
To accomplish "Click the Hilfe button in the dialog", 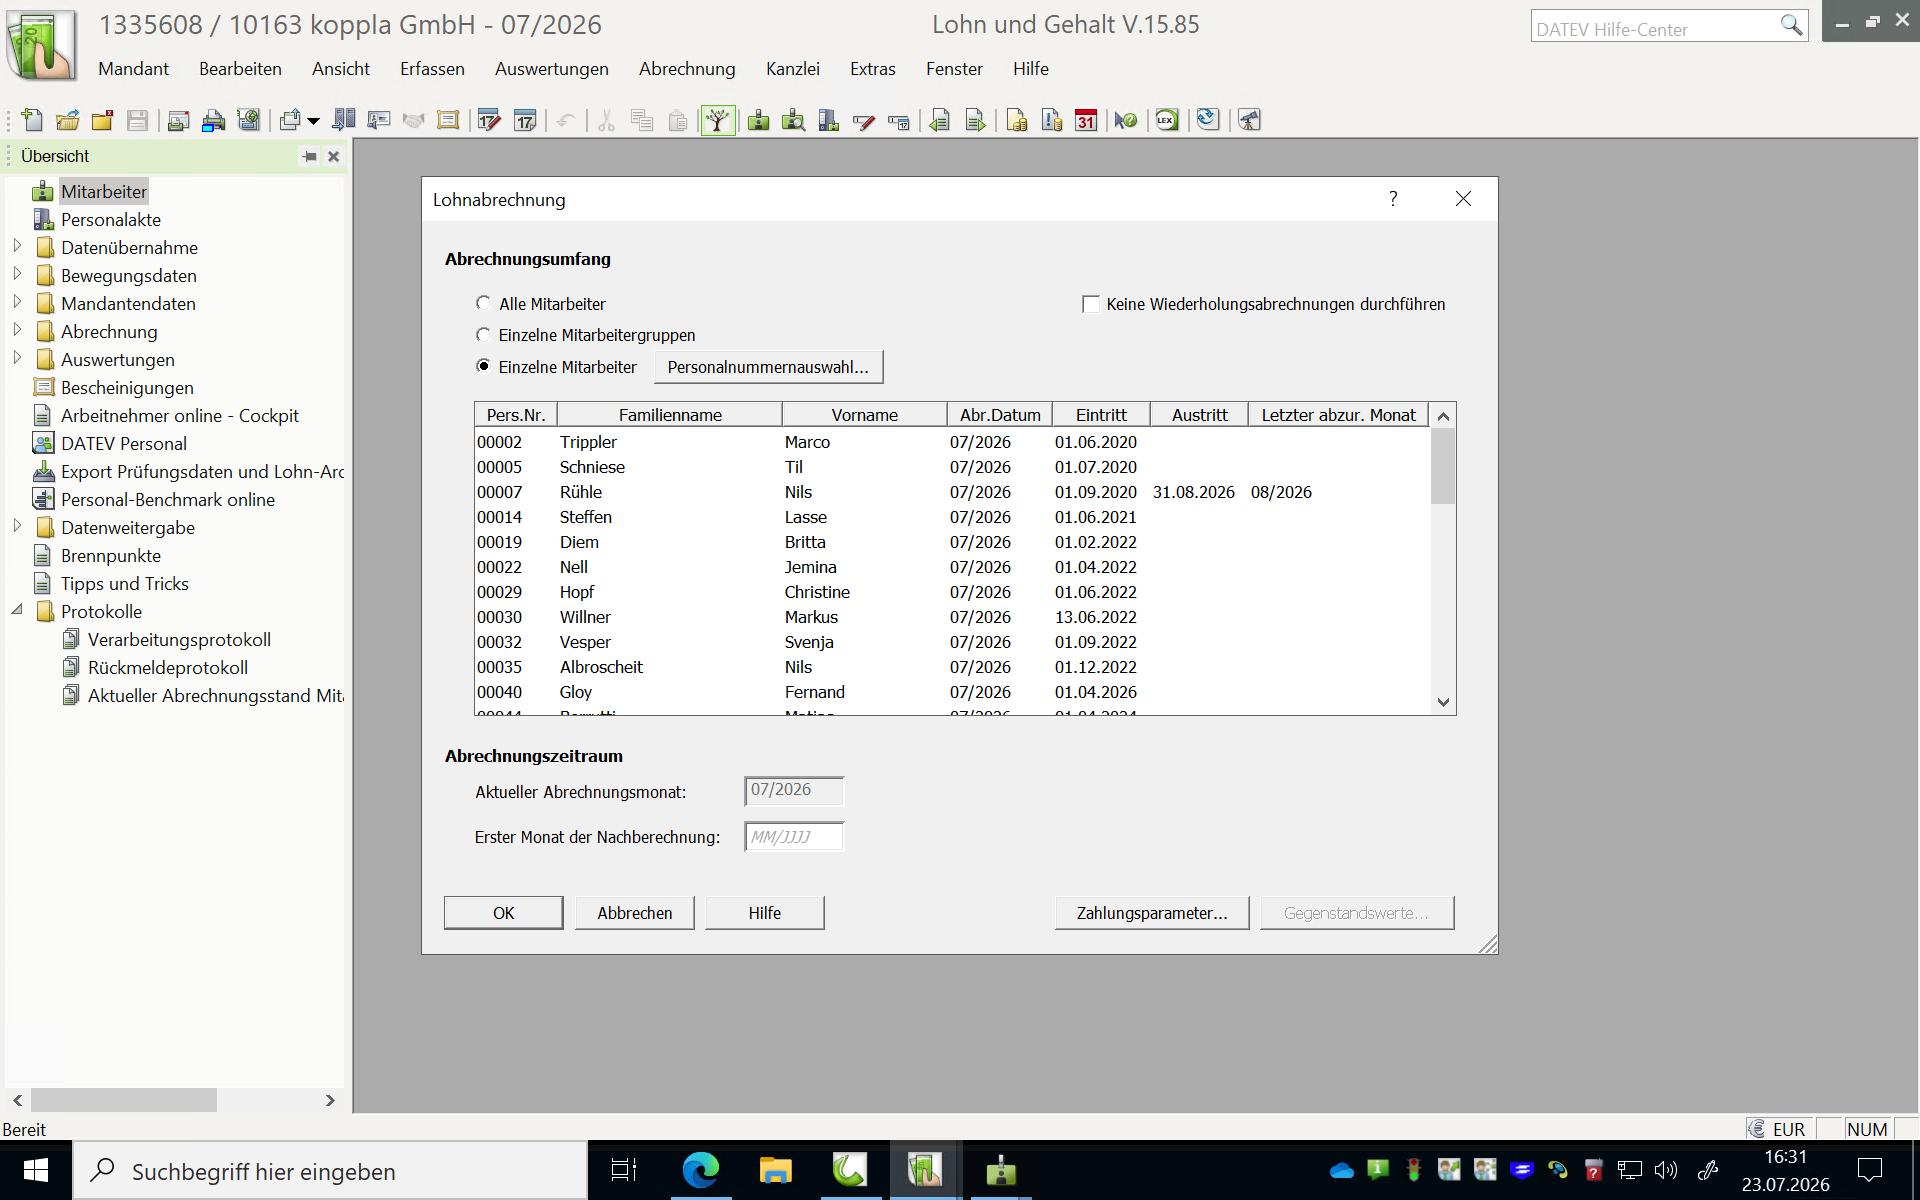I will pyautogui.click(x=765, y=913).
